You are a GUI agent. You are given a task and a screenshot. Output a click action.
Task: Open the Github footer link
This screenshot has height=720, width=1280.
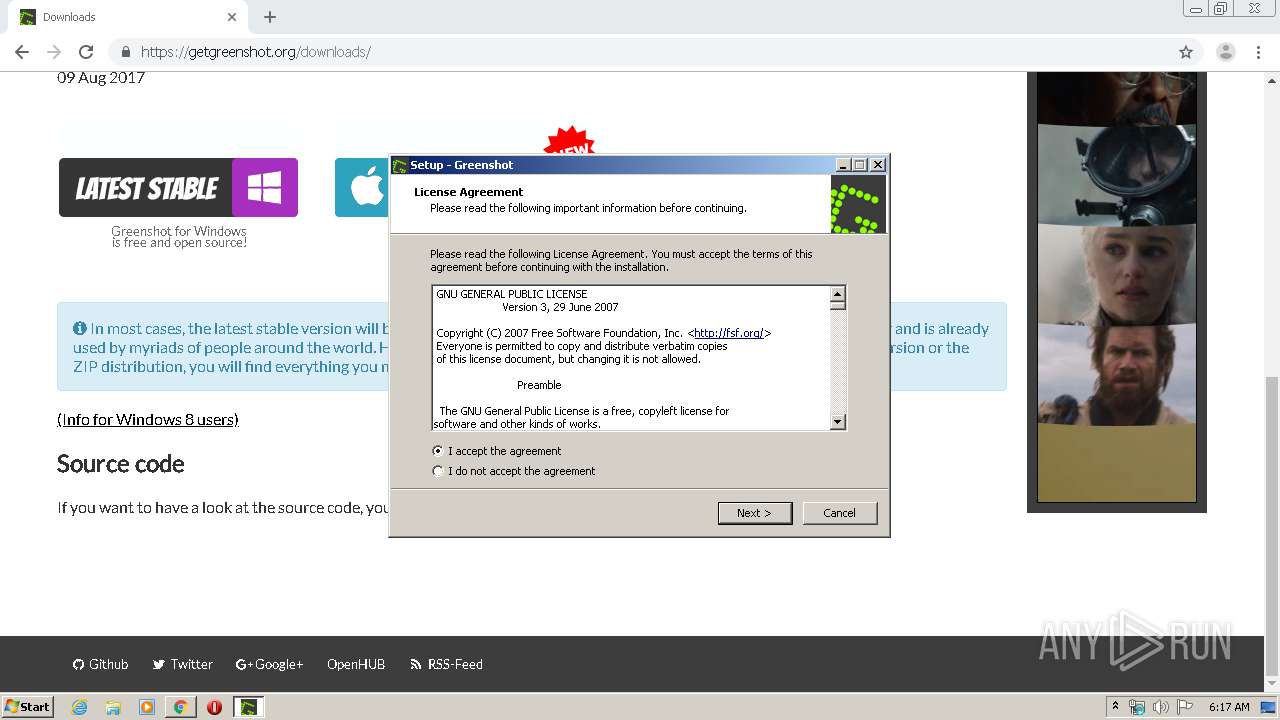(100, 664)
